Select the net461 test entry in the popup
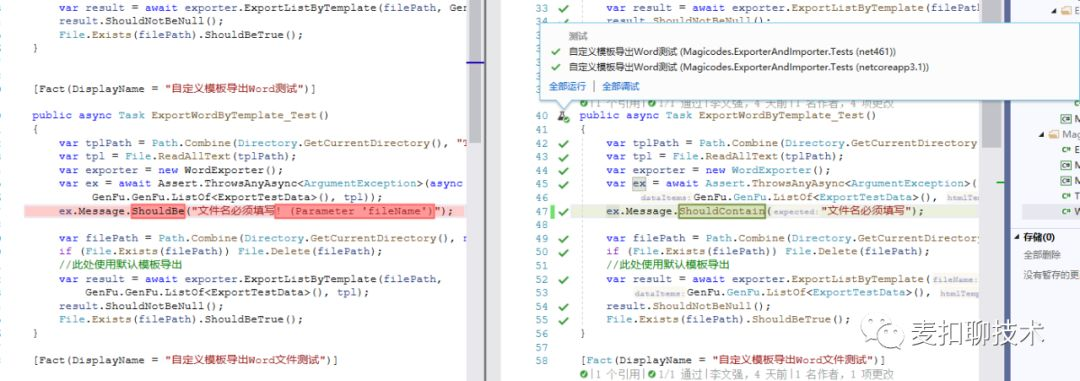 732,52
